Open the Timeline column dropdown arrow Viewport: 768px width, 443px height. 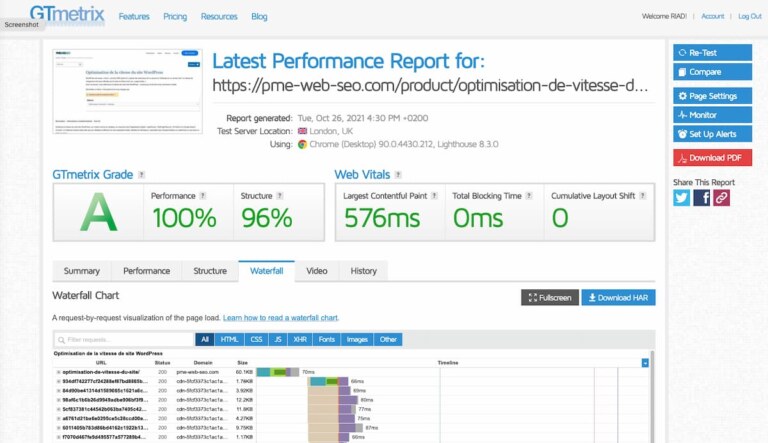645,363
